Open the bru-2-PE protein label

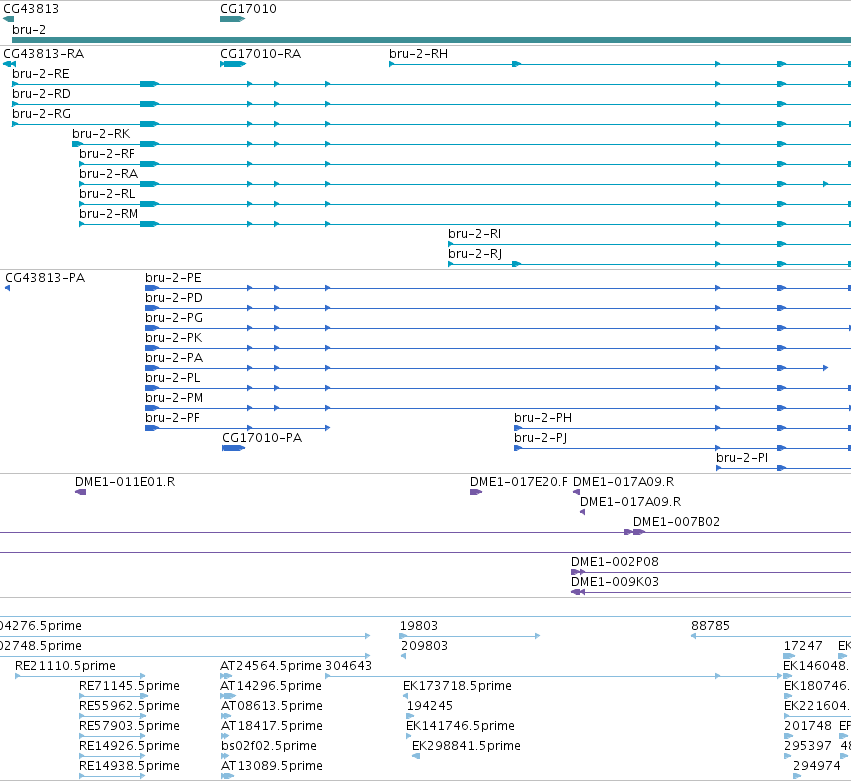[173, 278]
